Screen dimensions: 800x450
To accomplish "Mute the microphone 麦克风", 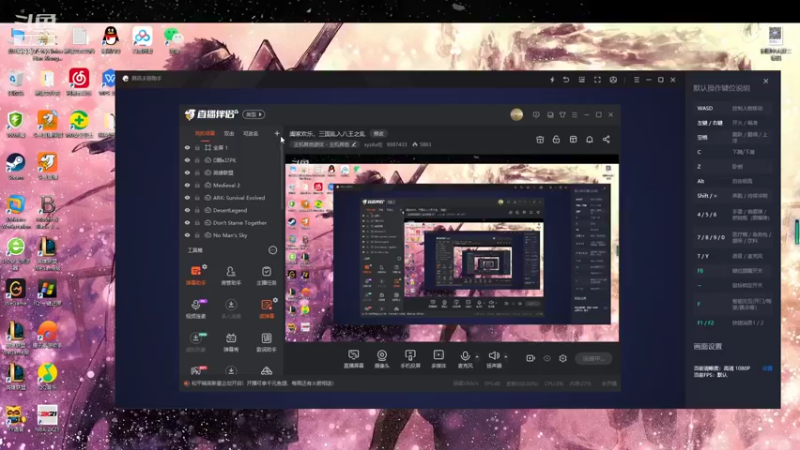I will (465, 359).
